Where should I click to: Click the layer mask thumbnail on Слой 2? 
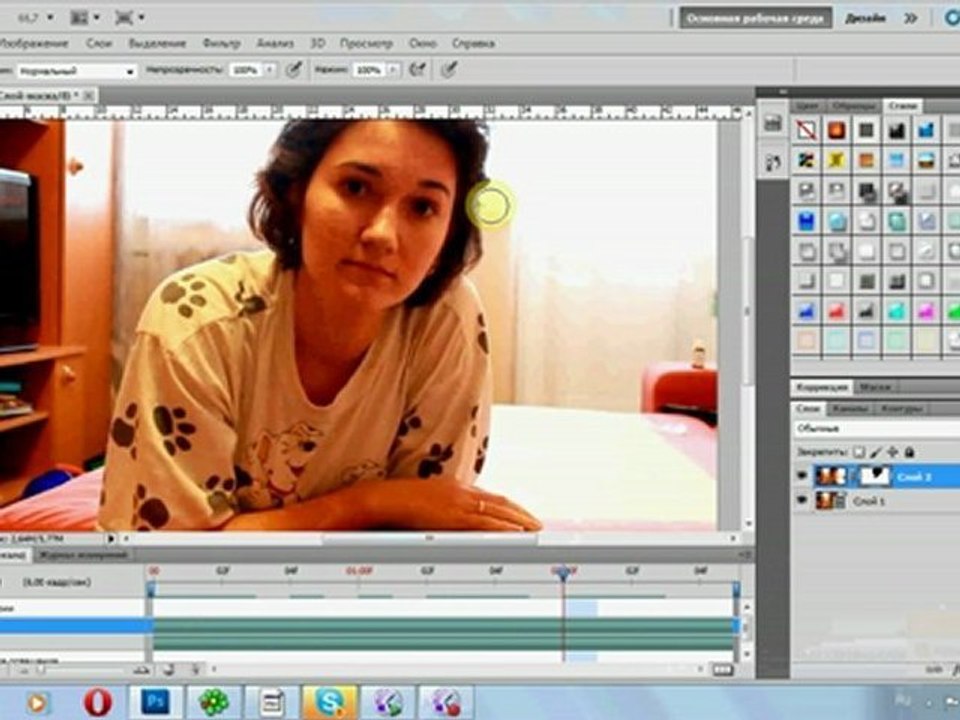(874, 476)
